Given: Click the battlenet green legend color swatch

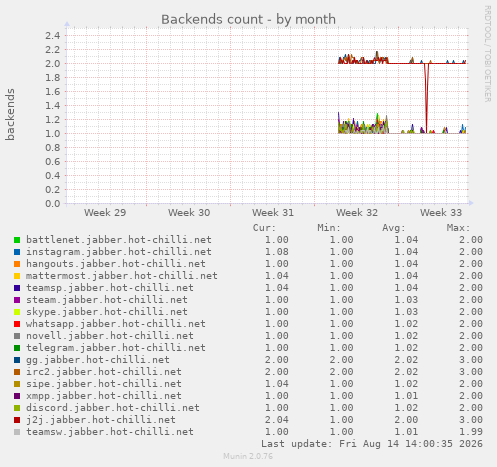Looking at the screenshot, I should tap(17, 240).
